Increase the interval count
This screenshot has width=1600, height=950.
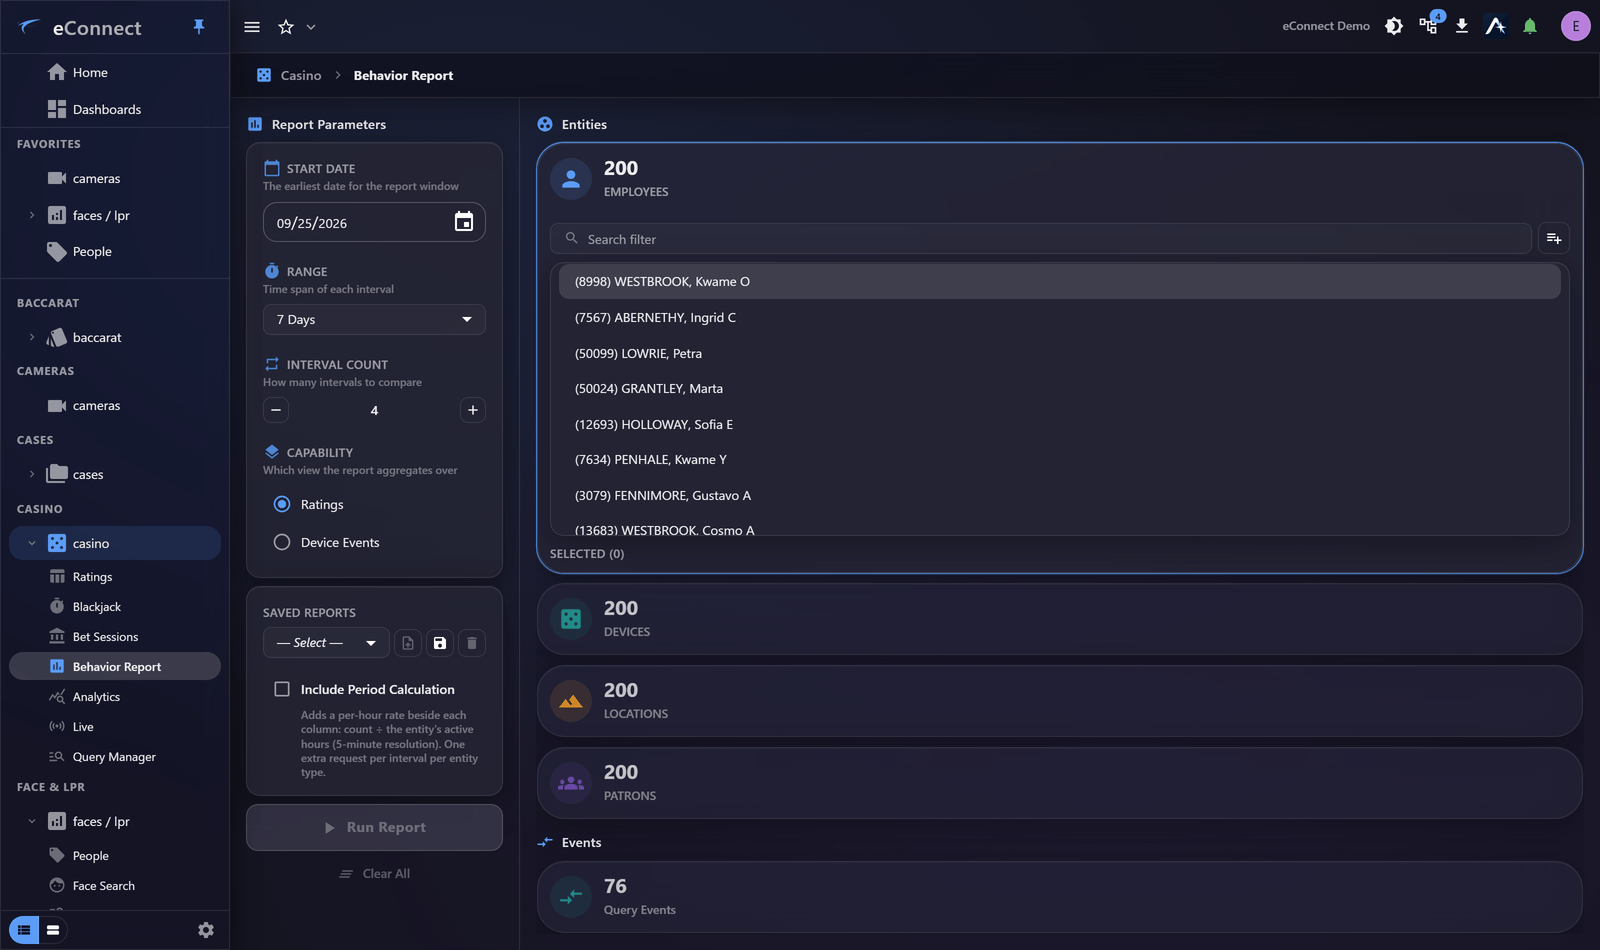point(473,410)
